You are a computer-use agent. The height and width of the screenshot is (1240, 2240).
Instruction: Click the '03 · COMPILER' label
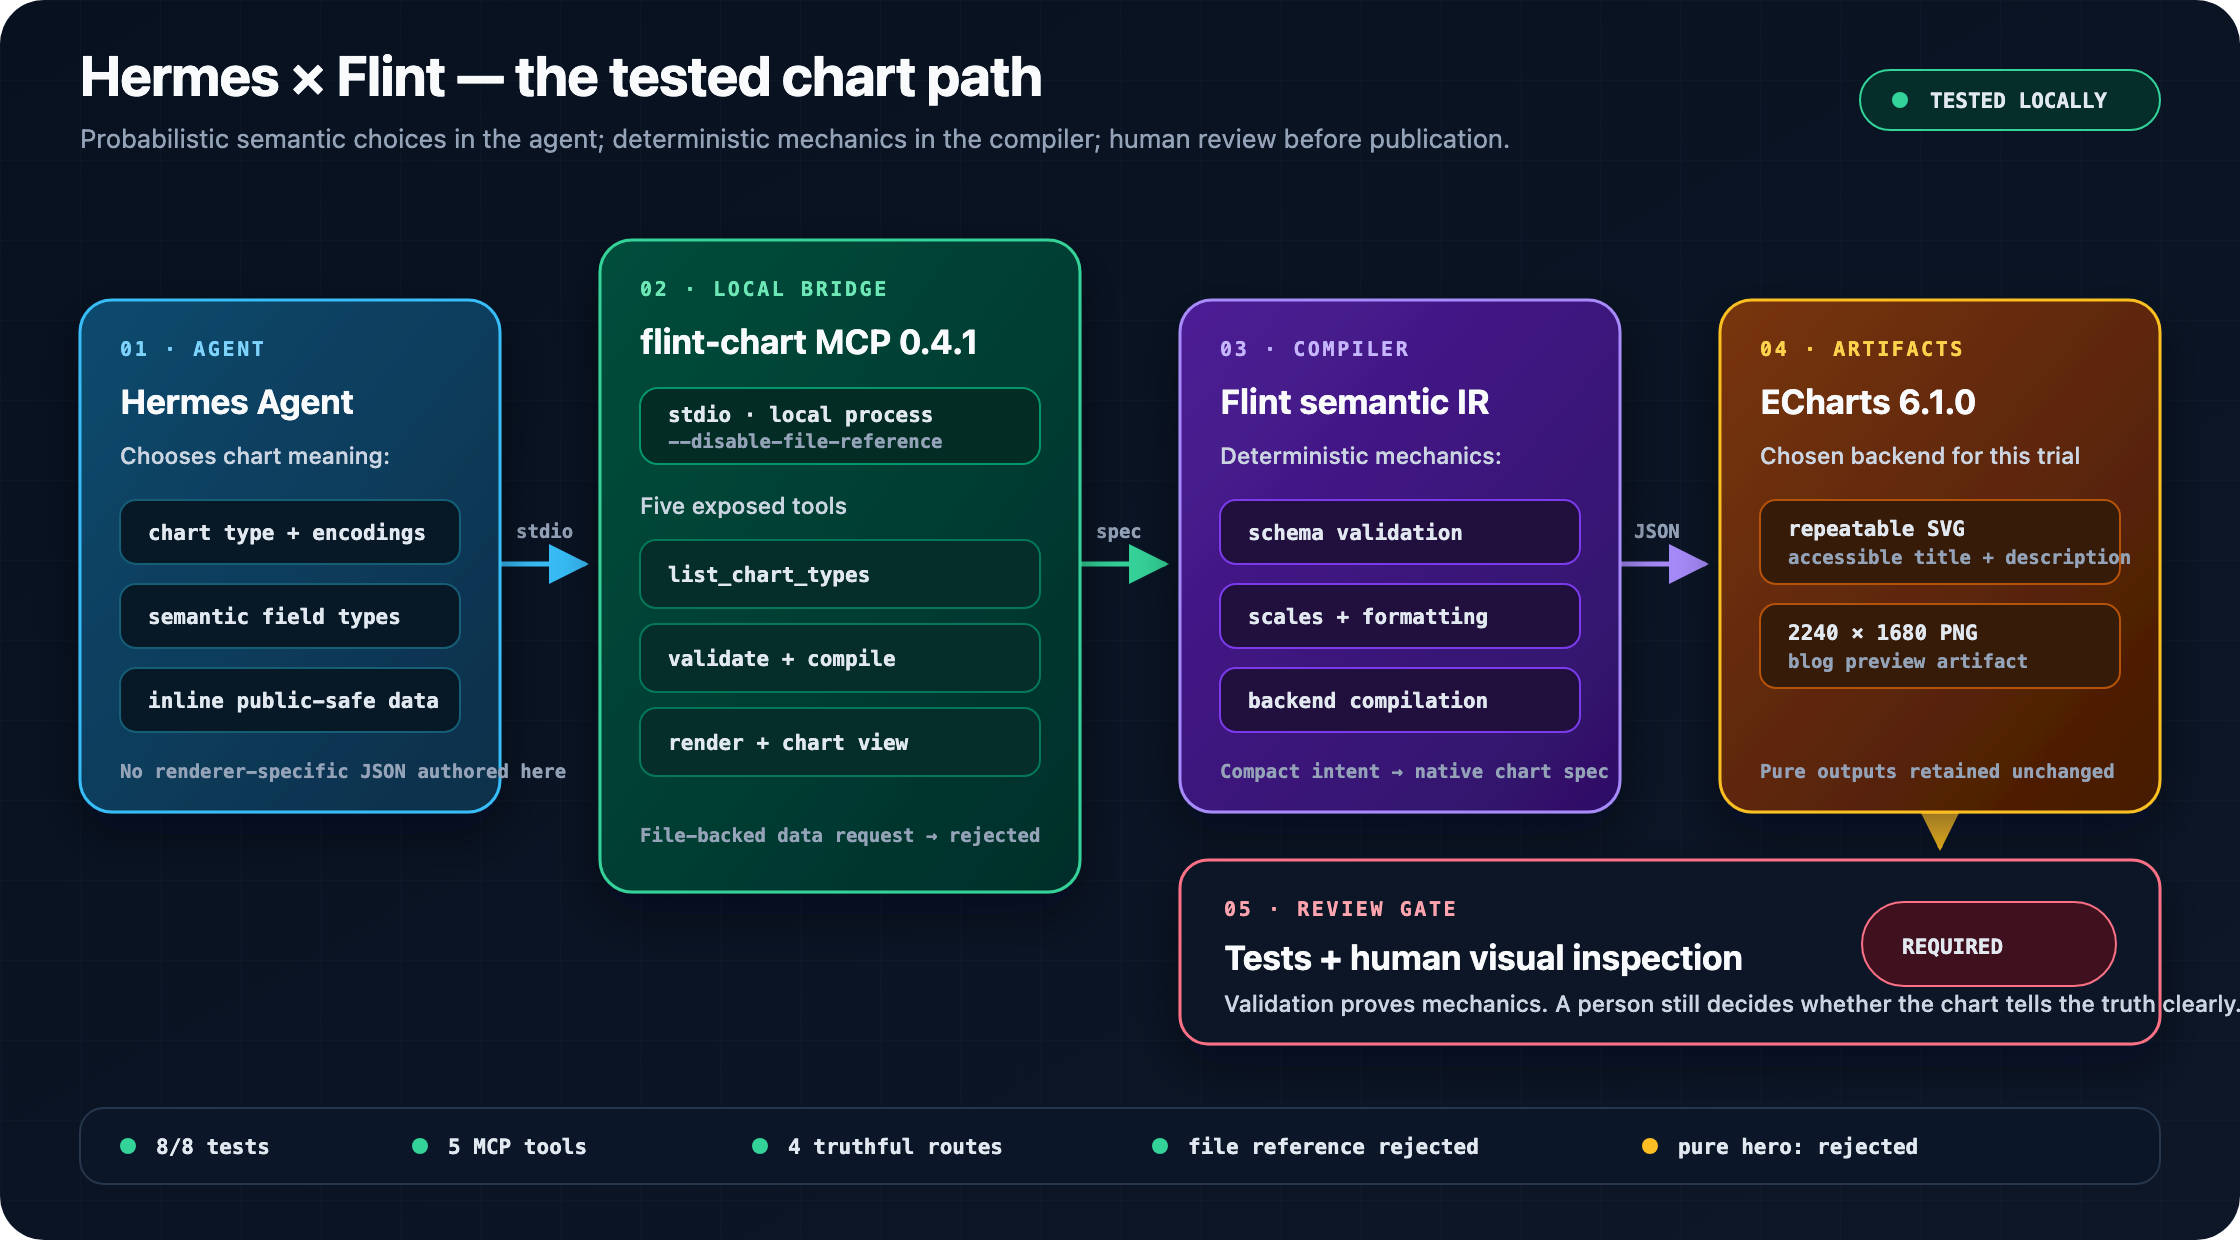1314,349
